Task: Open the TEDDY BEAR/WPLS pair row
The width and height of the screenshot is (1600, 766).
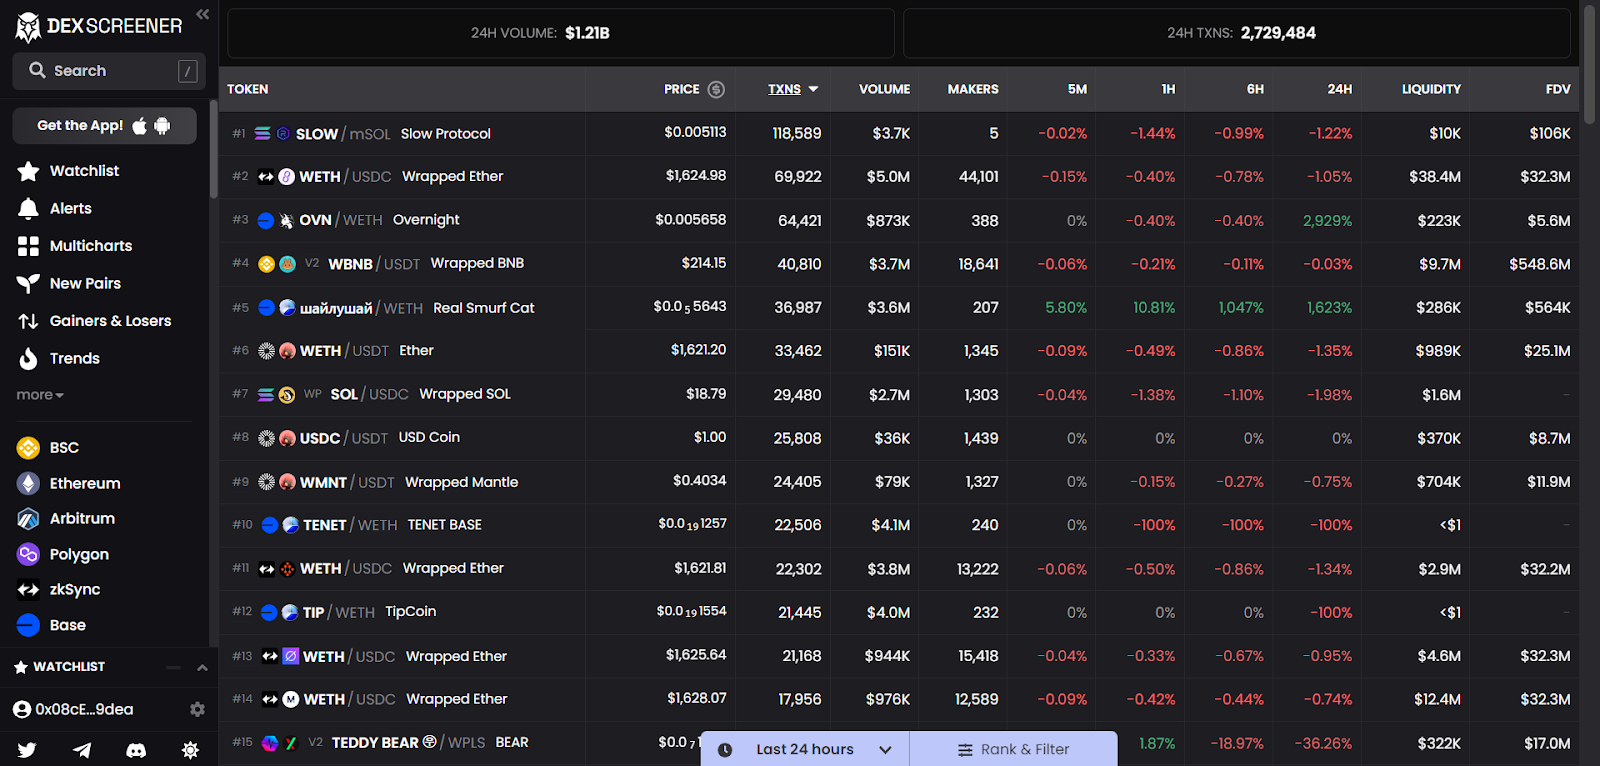Action: (899, 743)
